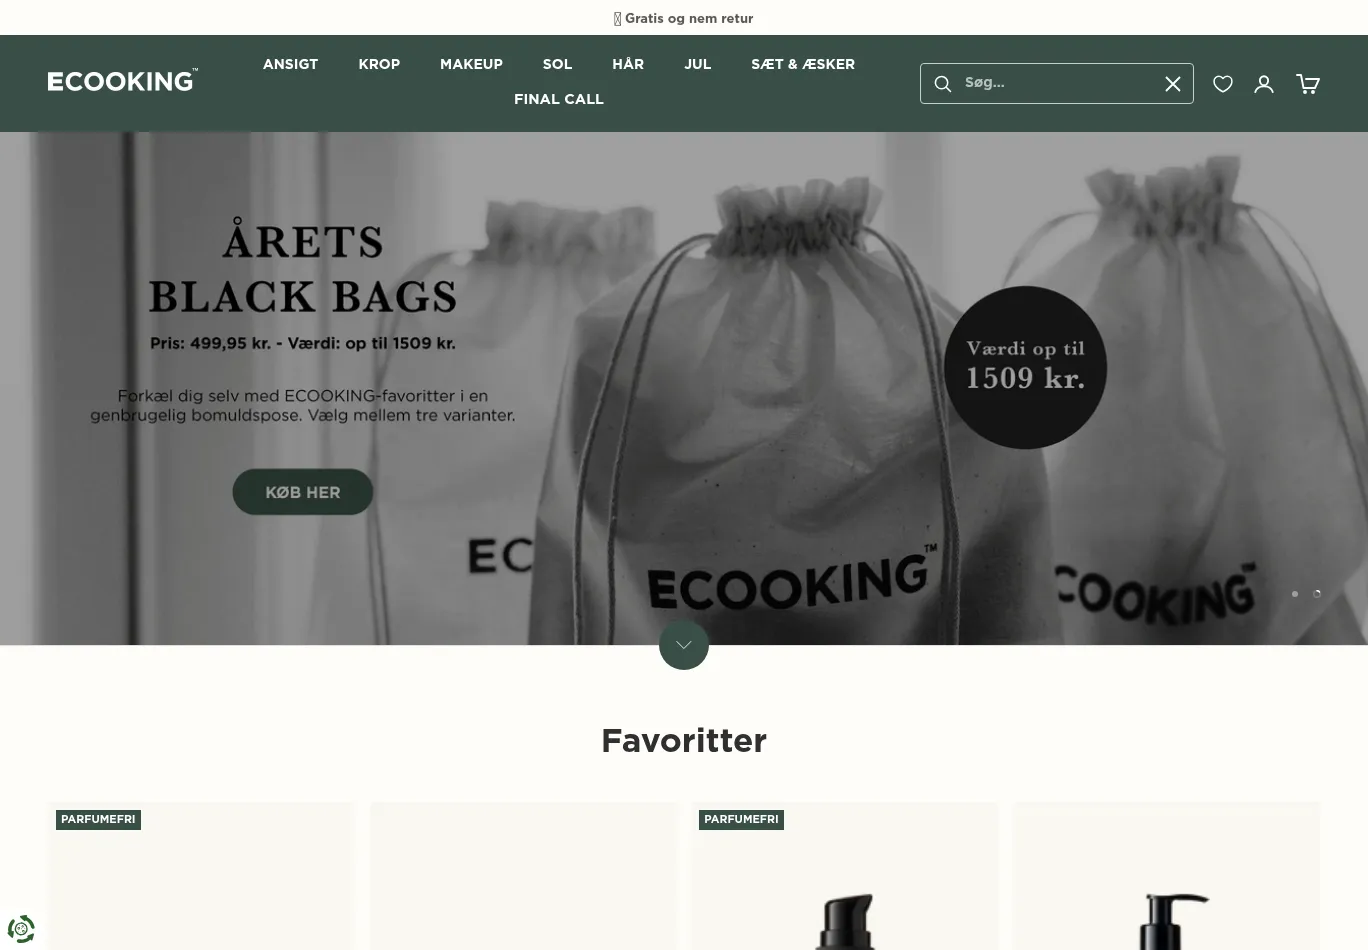
Task: Open the account profile icon
Action: 1264,84
